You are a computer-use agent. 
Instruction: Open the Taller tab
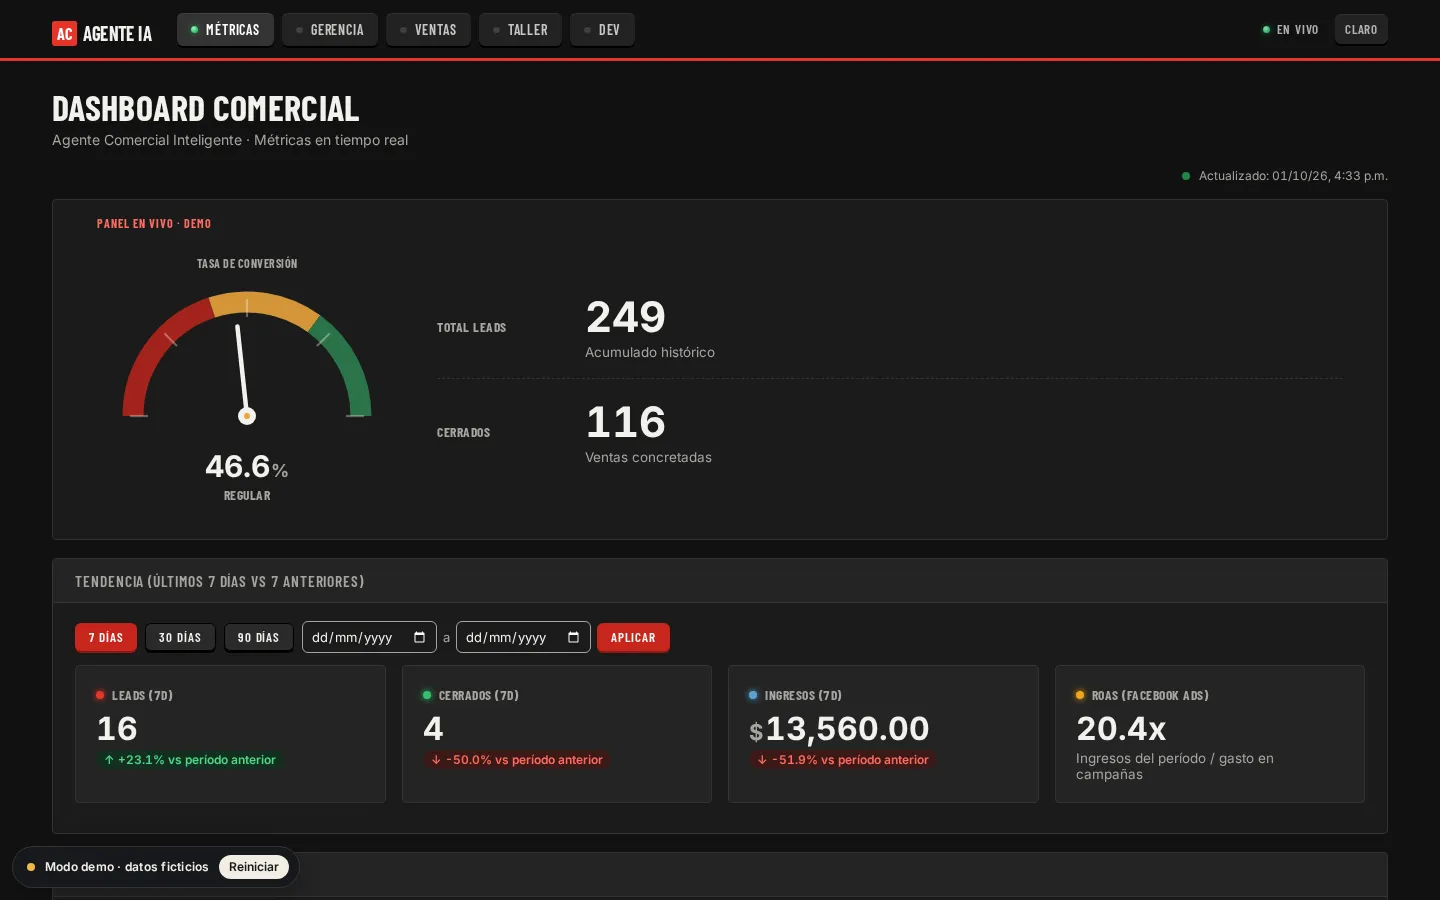click(x=520, y=30)
